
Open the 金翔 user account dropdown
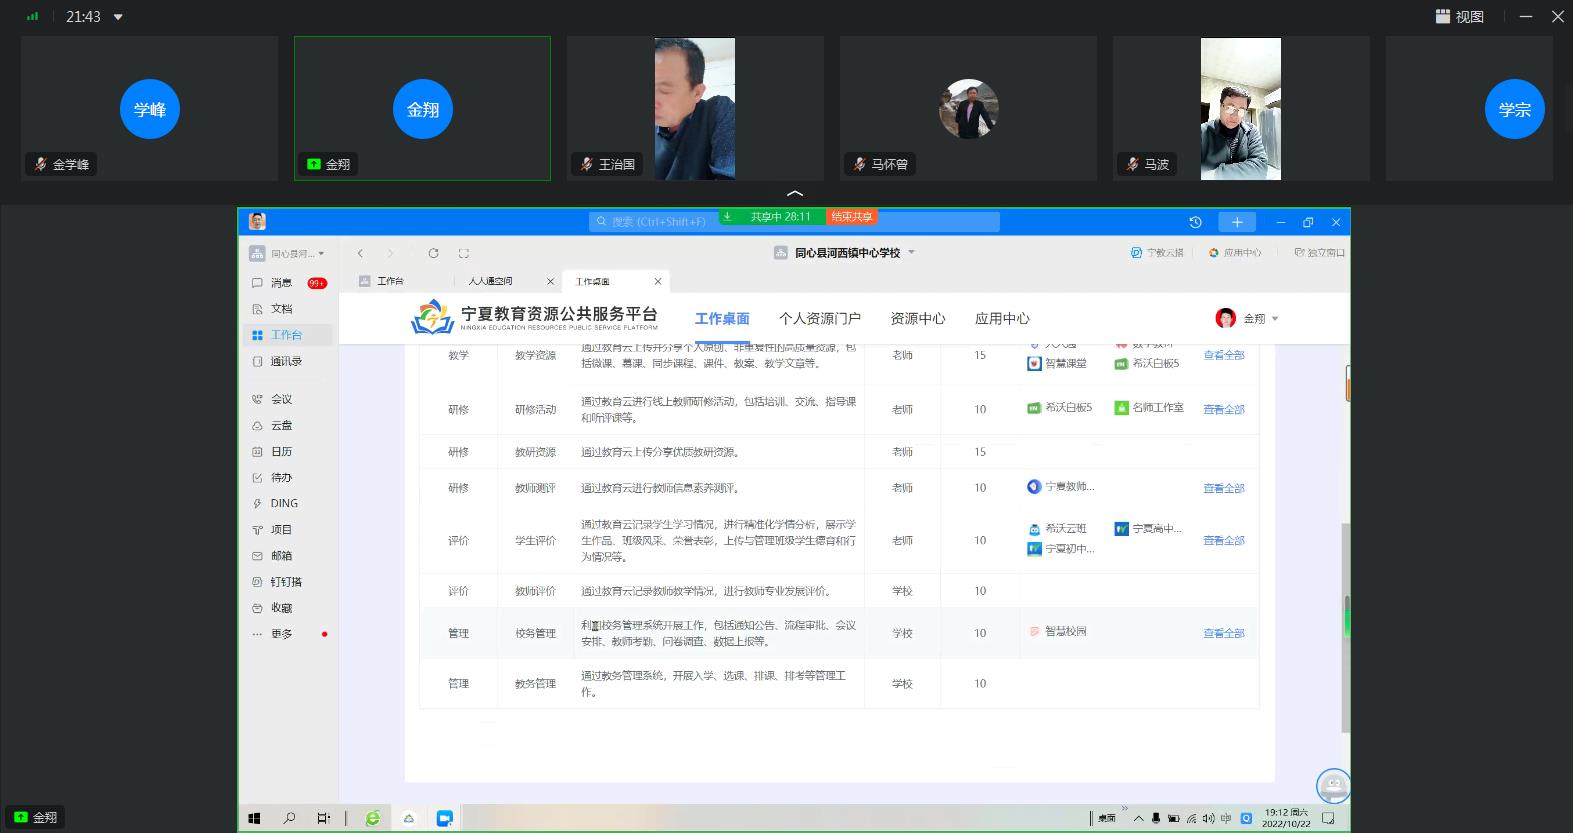tap(1248, 319)
